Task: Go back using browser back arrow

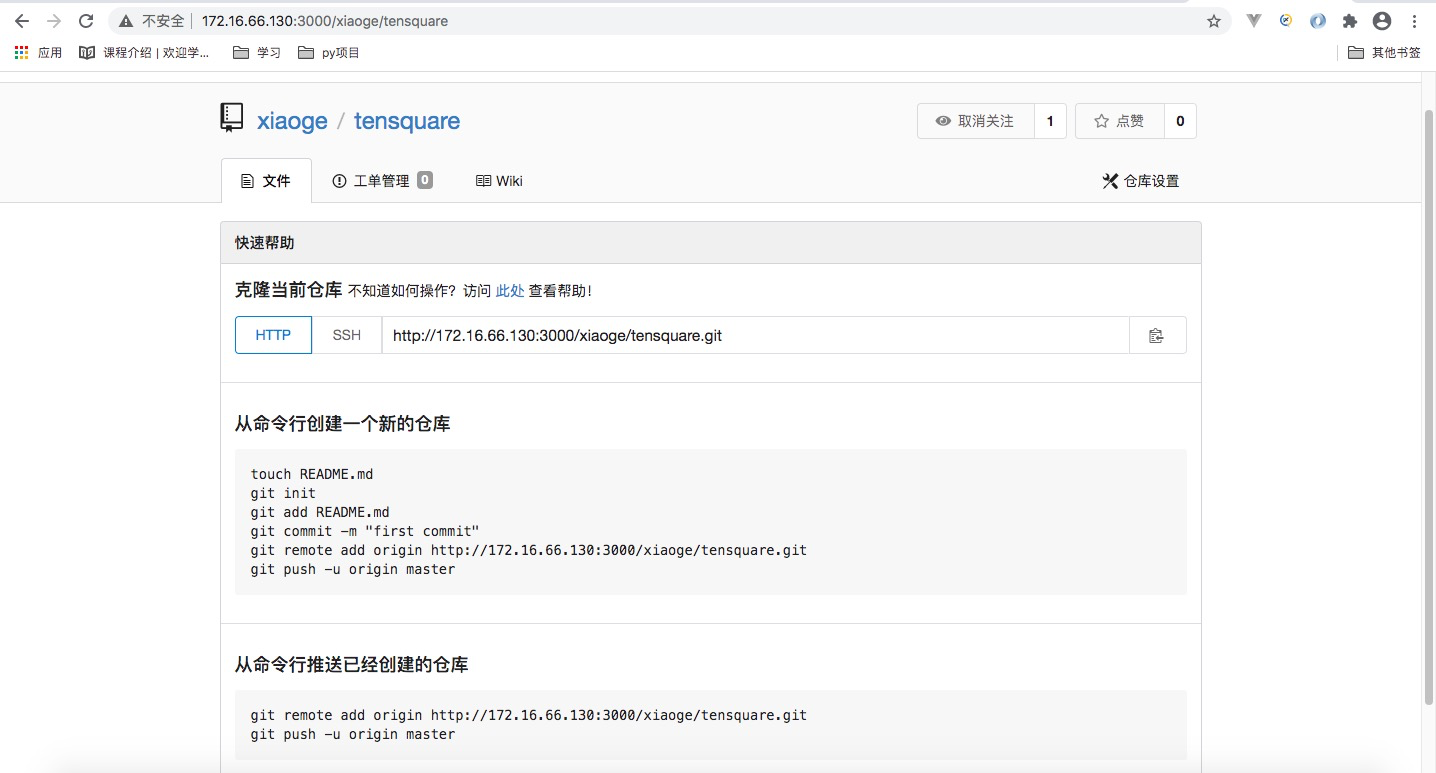Action: coord(21,21)
